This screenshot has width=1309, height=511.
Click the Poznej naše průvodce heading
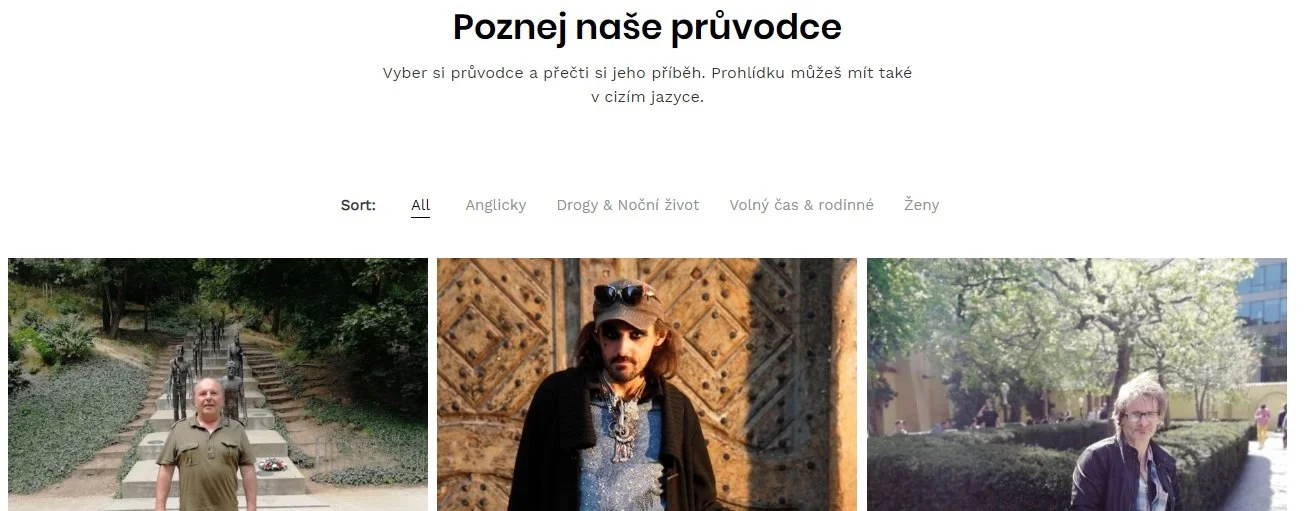647,28
